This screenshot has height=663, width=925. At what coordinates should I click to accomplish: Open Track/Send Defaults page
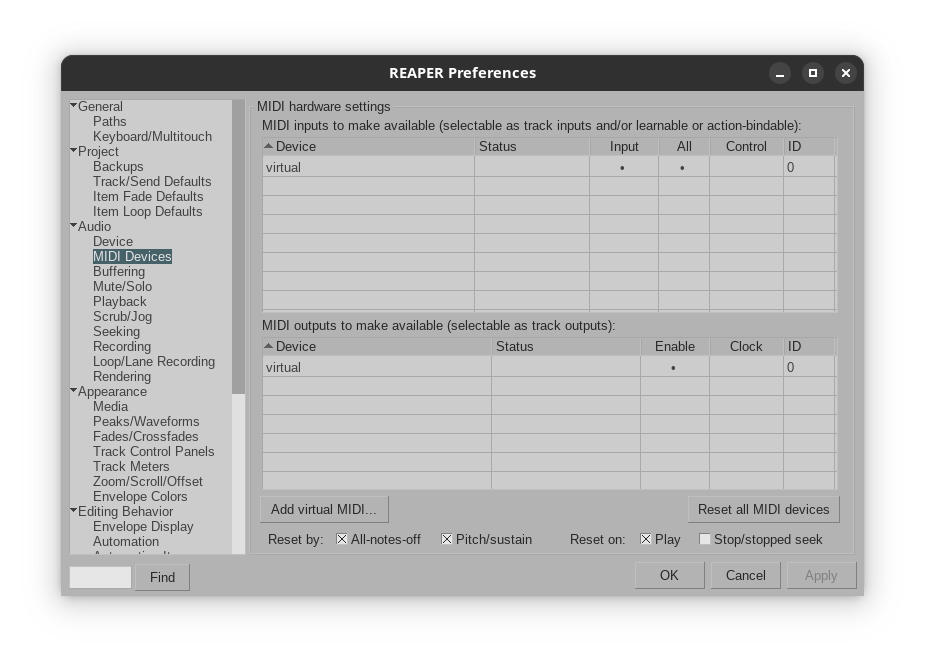click(152, 181)
